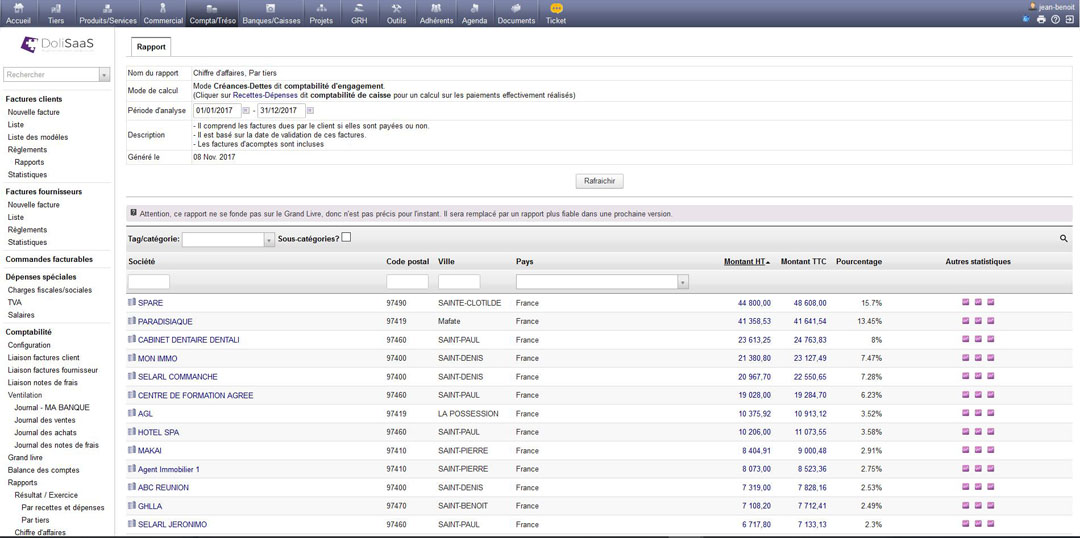
Task: Click the first statistics icon in the PARADISIAQUE row
Action: (966, 321)
